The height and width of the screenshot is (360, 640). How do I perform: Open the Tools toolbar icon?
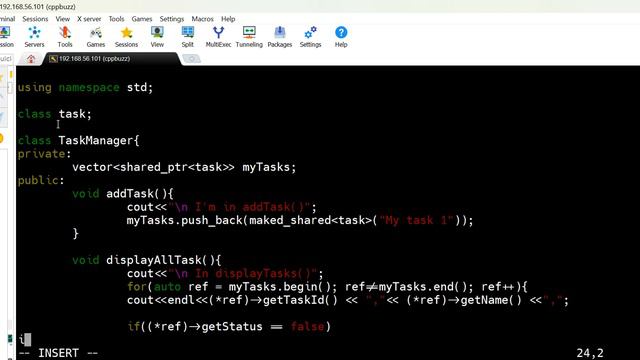click(65, 37)
